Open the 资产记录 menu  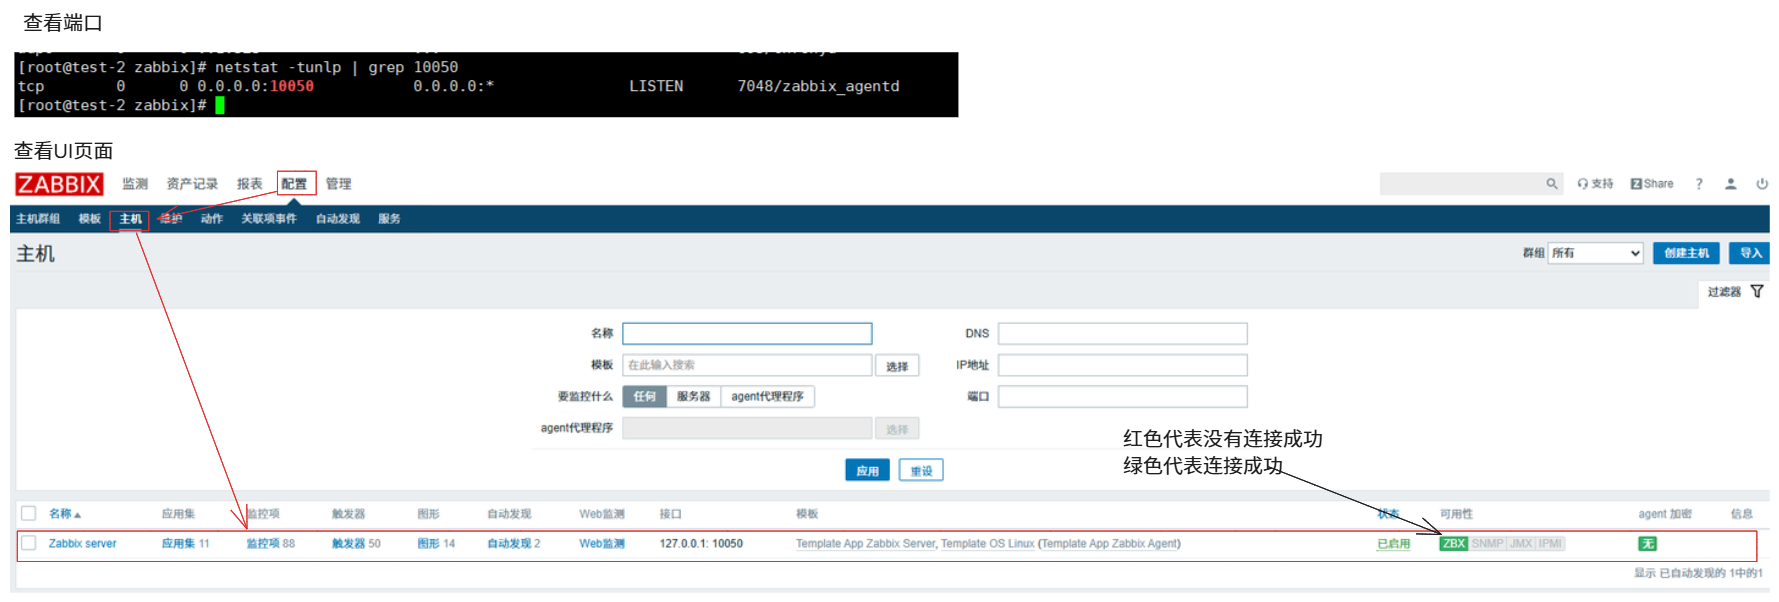point(192,184)
